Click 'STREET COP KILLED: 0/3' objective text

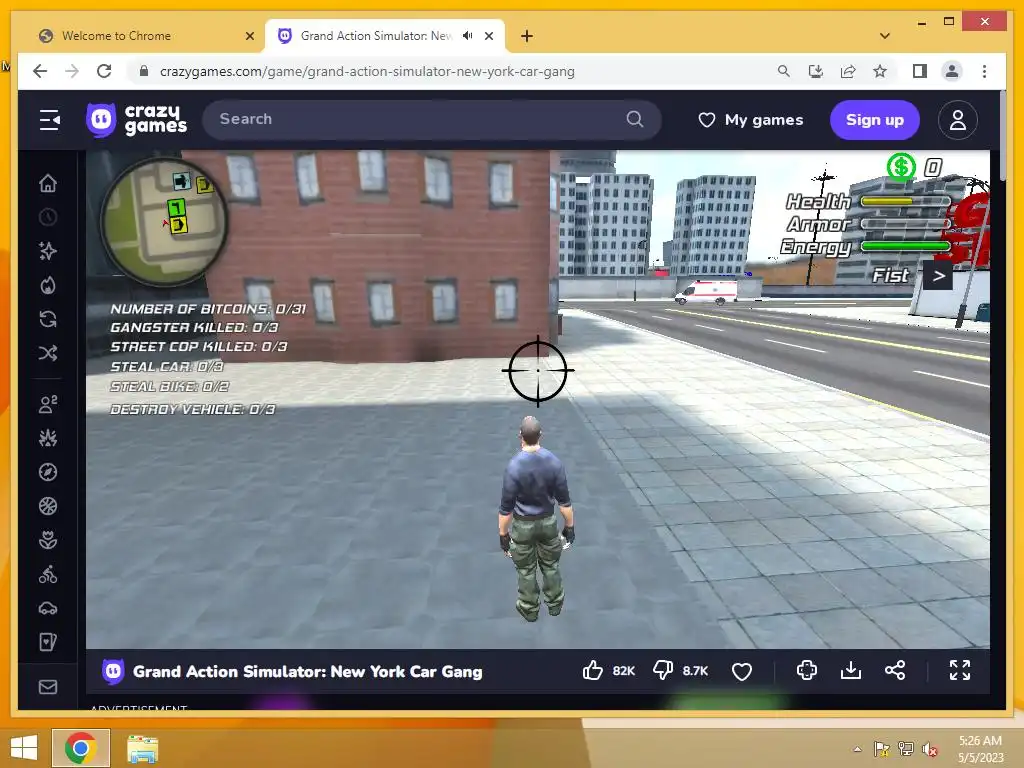coord(199,347)
